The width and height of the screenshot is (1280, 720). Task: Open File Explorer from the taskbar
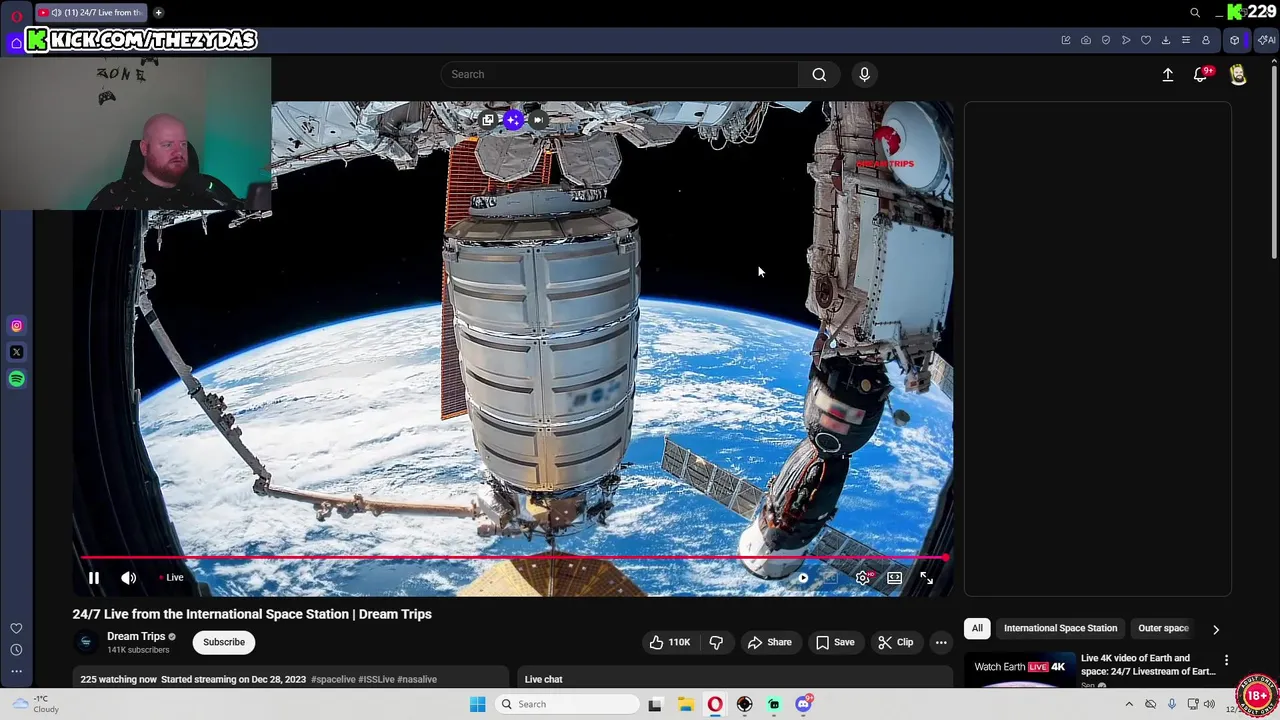coord(685,704)
